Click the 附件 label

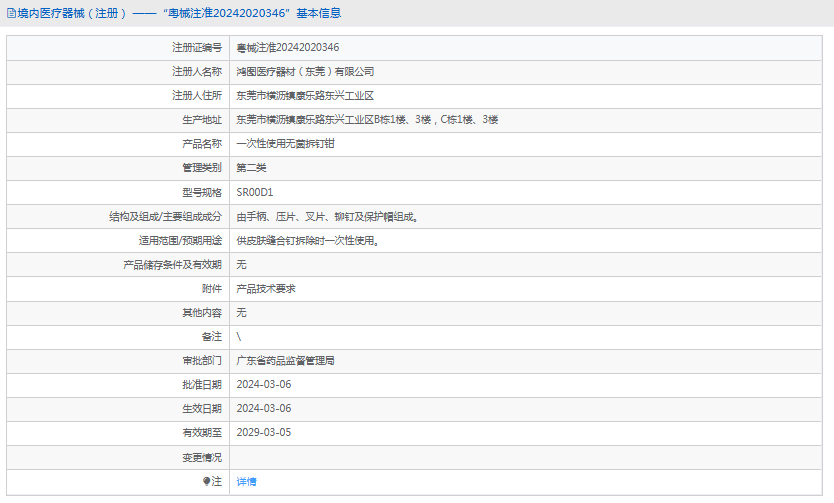pos(212,289)
